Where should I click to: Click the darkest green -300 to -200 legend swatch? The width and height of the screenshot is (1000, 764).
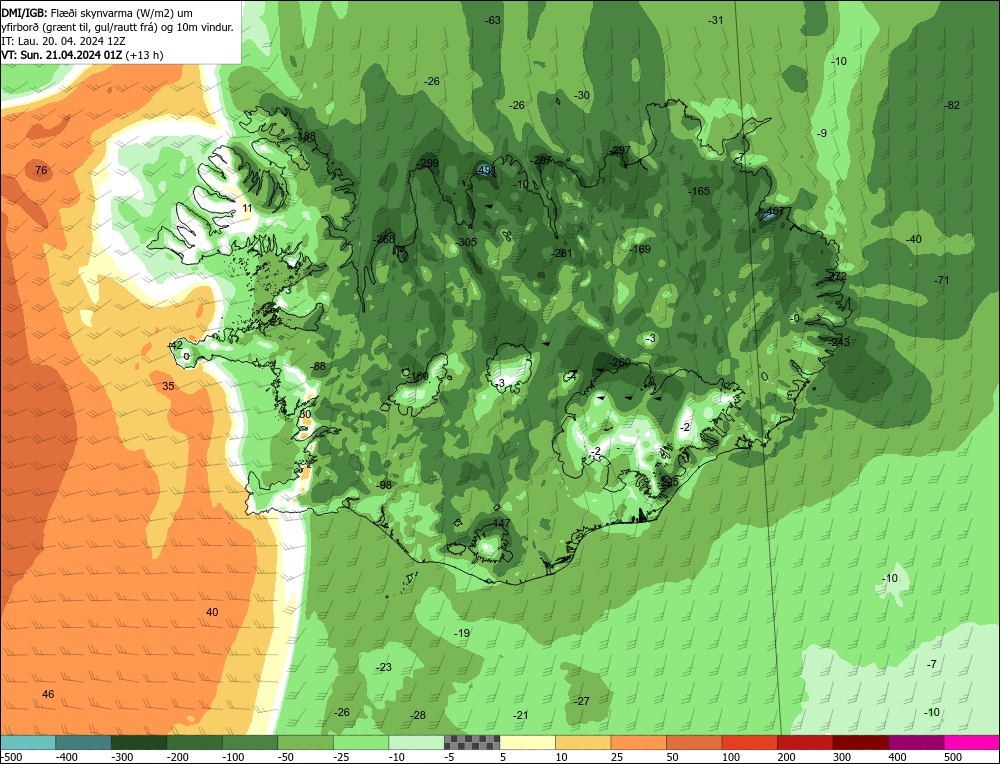(139, 742)
